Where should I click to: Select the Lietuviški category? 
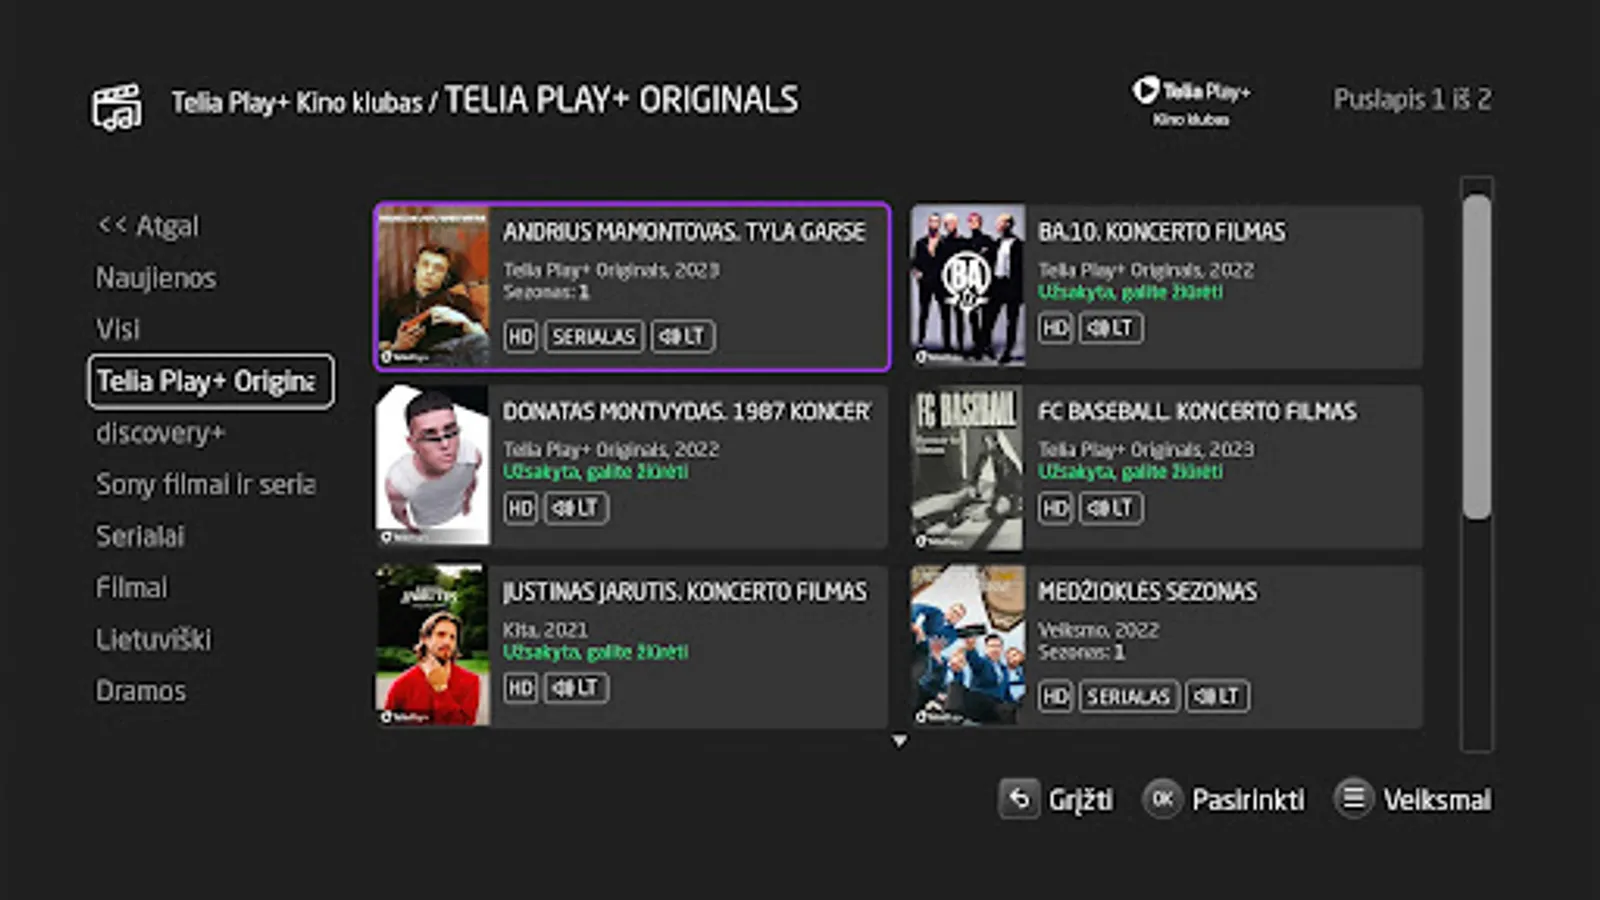point(153,639)
